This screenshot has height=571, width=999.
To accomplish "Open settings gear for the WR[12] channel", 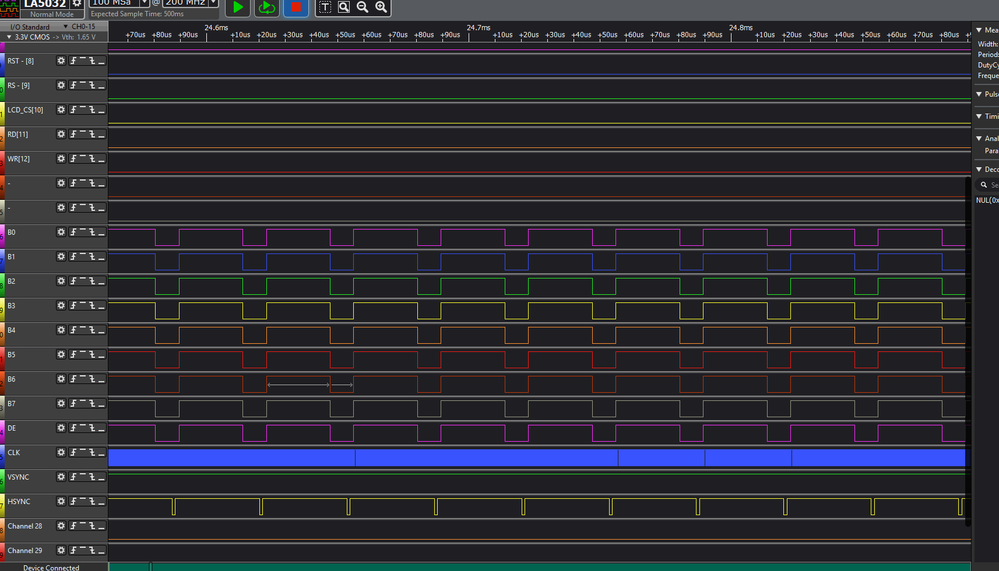I will pos(61,158).
